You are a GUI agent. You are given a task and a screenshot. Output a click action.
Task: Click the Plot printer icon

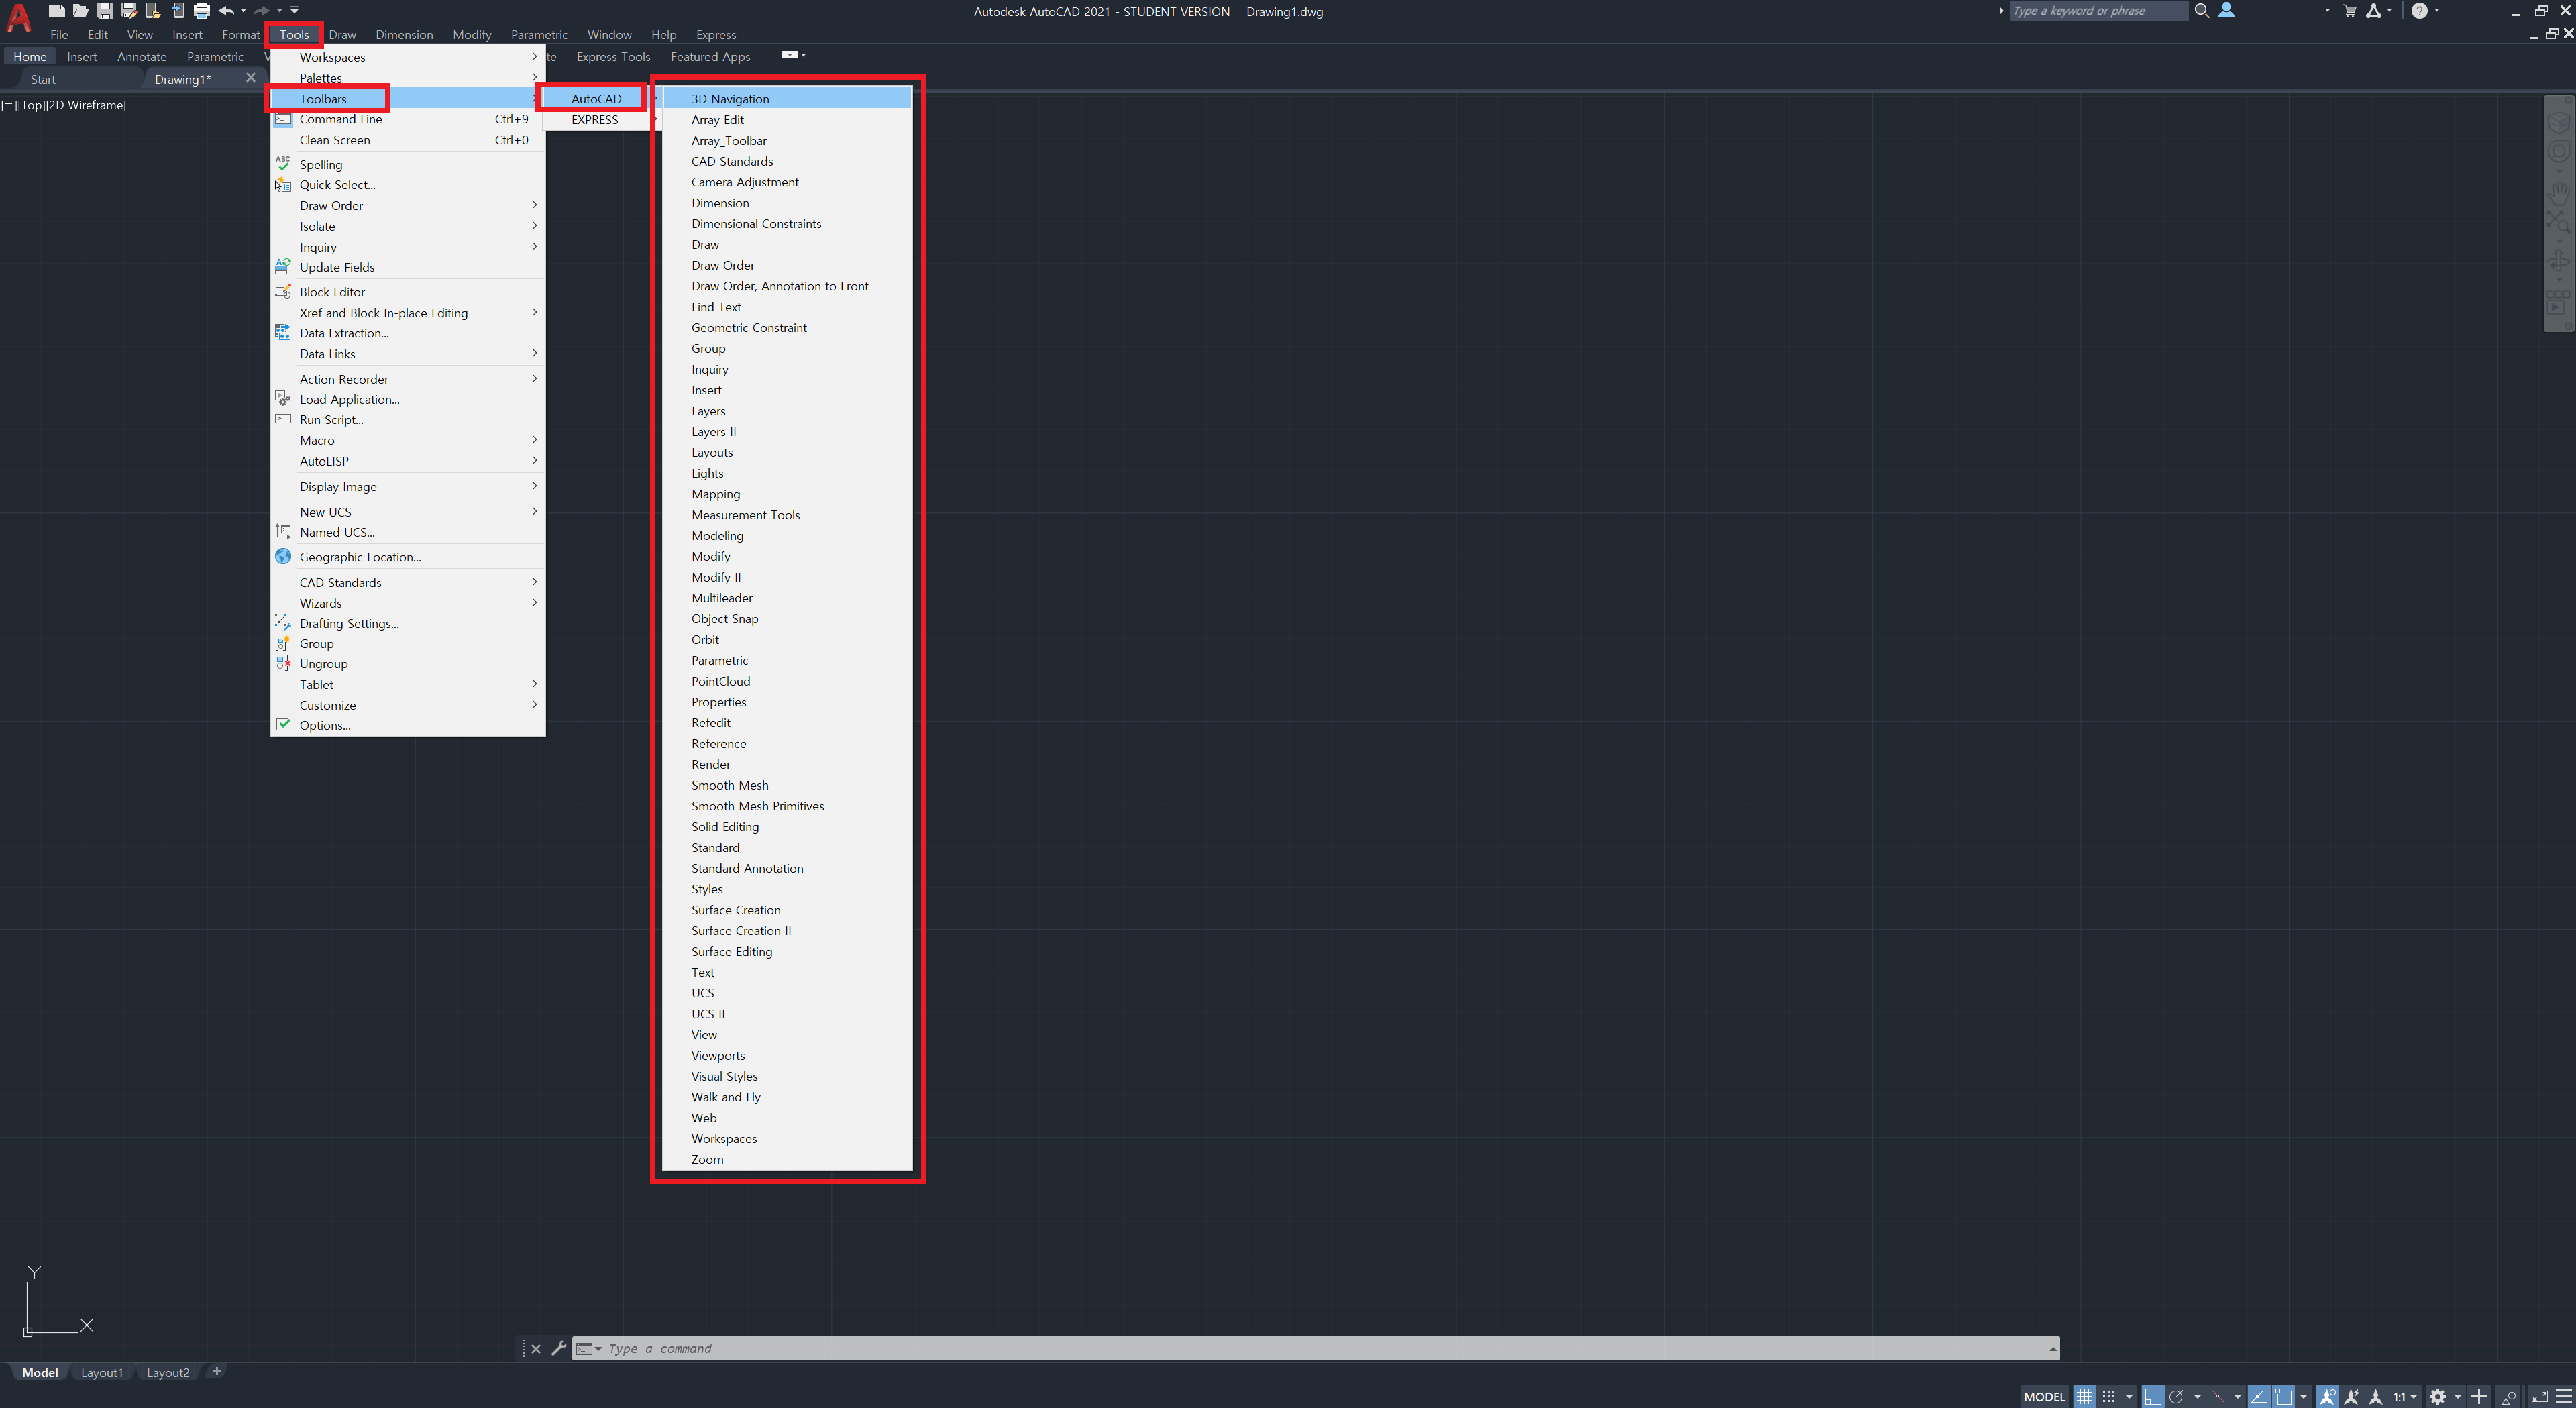[x=202, y=11]
